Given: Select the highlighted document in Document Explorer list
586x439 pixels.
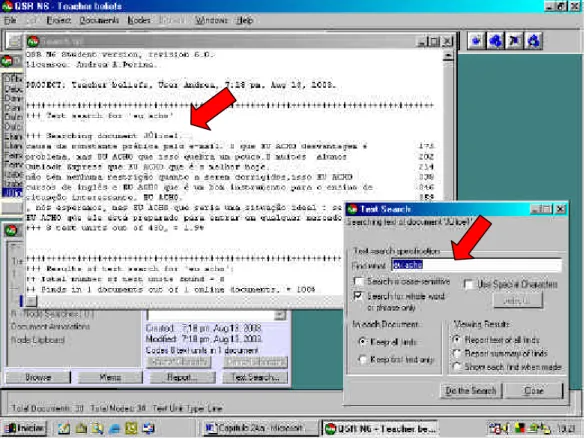Looking at the screenshot, I should (x=13, y=193).
